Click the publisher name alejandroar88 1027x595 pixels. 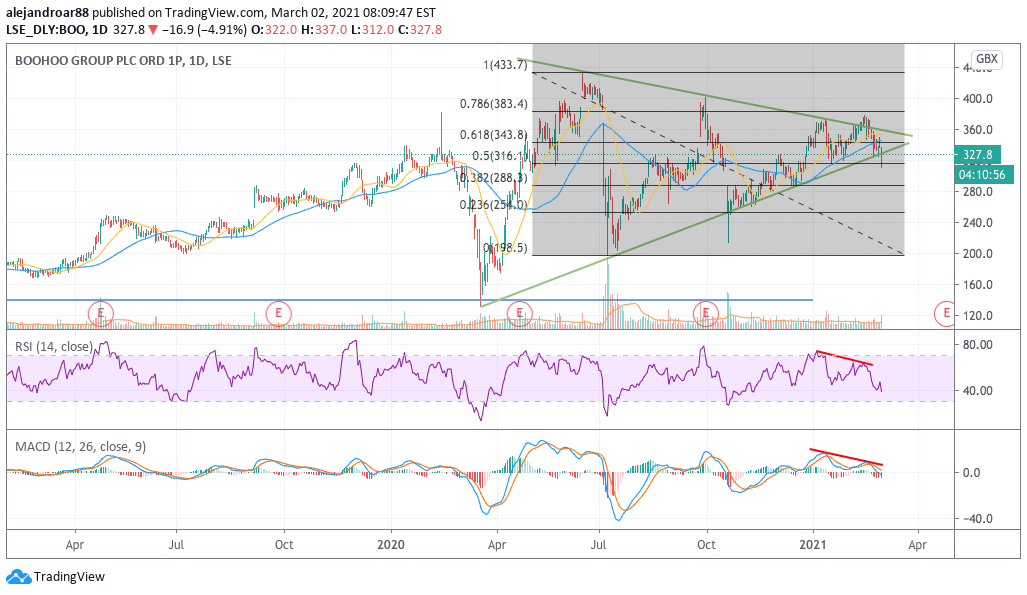[47, 12]
